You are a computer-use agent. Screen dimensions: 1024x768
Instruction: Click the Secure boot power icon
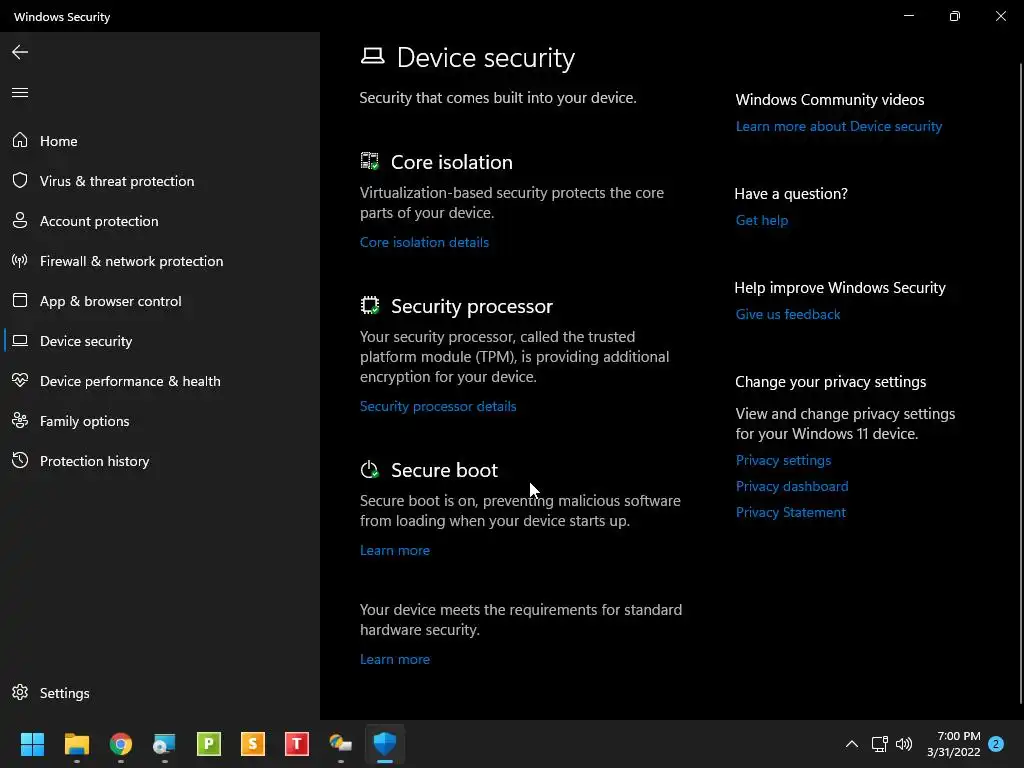[x=370, y=470]
